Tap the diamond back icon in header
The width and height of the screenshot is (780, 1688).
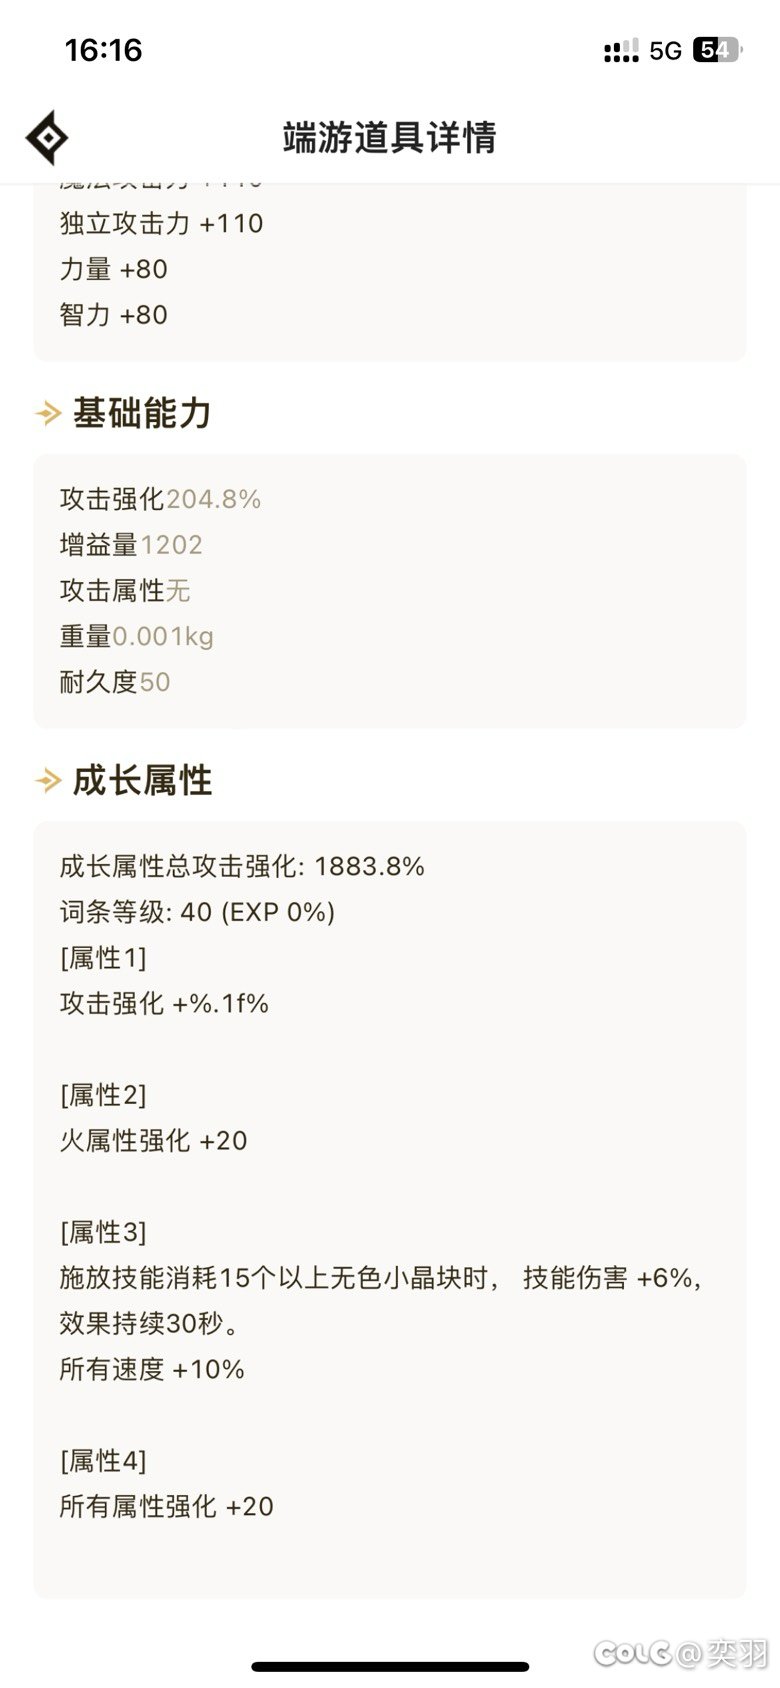pyautogui.click(x=47, y=137)
